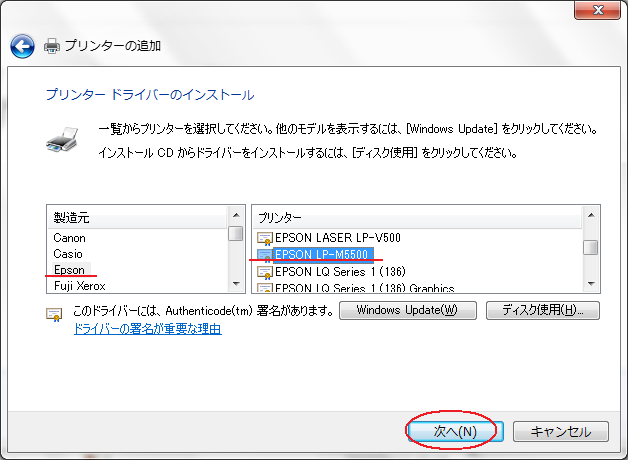Image resolution: width=628 pixels, height=460 pixels.
Task: Click the Windows Update(W) button
Action: click(408, 310)
